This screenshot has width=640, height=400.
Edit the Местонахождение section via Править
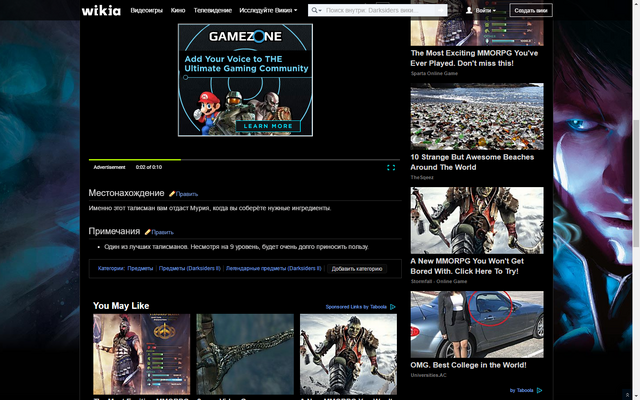click(187, 194)
